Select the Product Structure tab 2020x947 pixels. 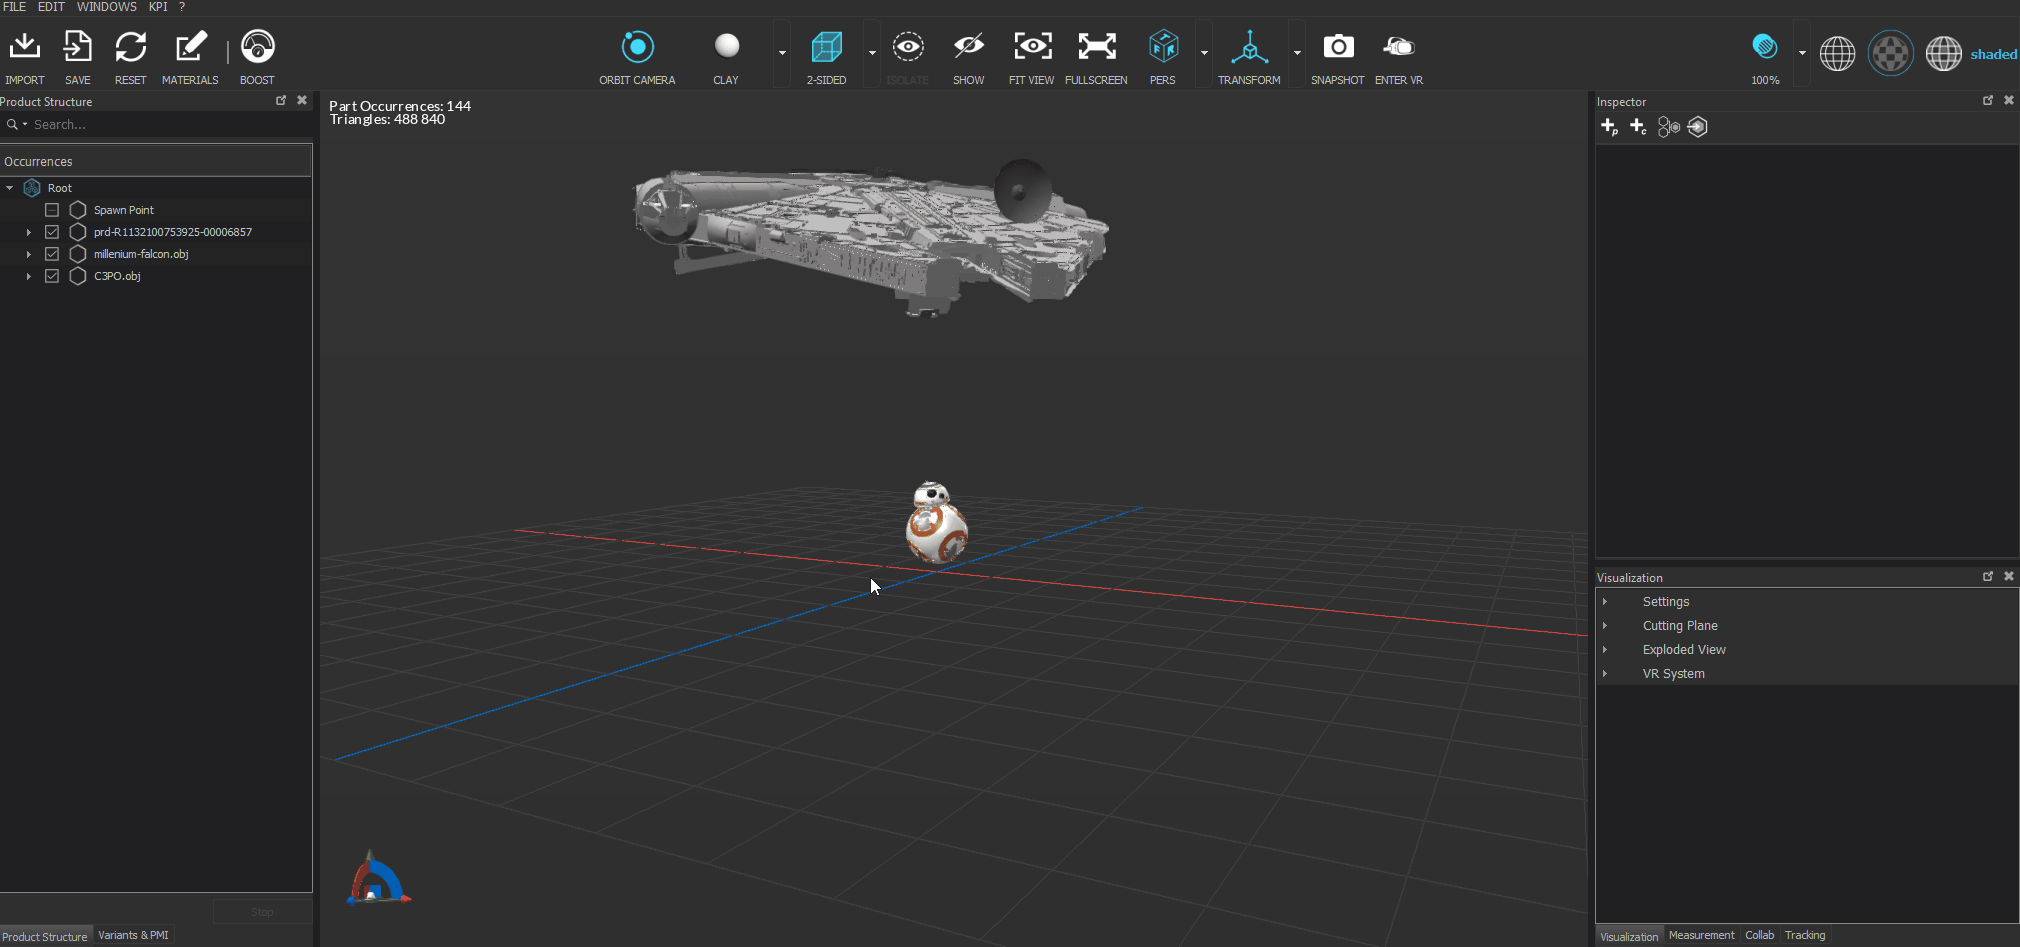tap(45, 937)
